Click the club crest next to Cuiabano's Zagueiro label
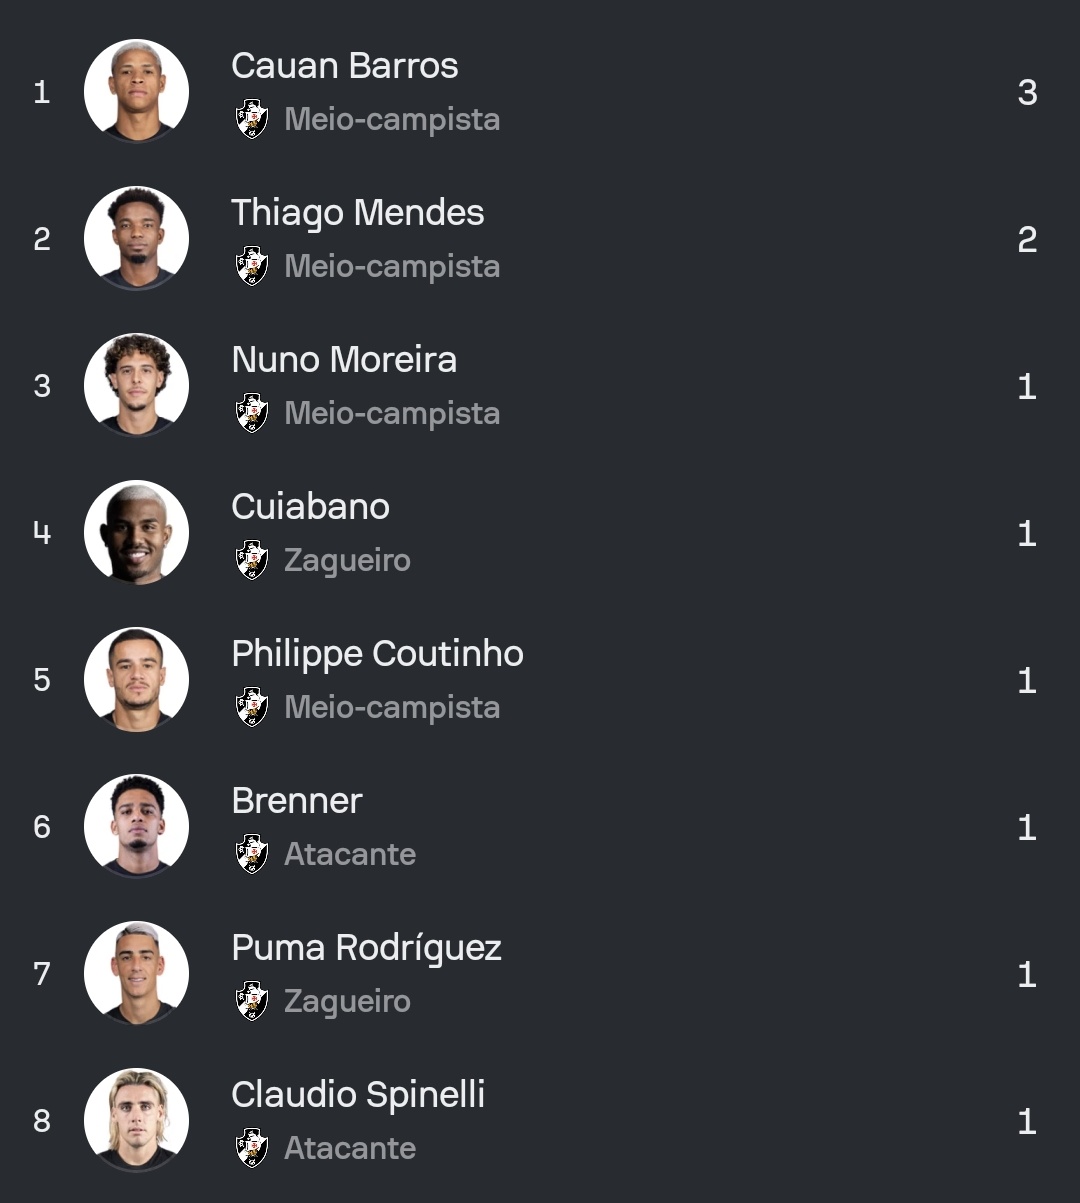 pos(251,560)
